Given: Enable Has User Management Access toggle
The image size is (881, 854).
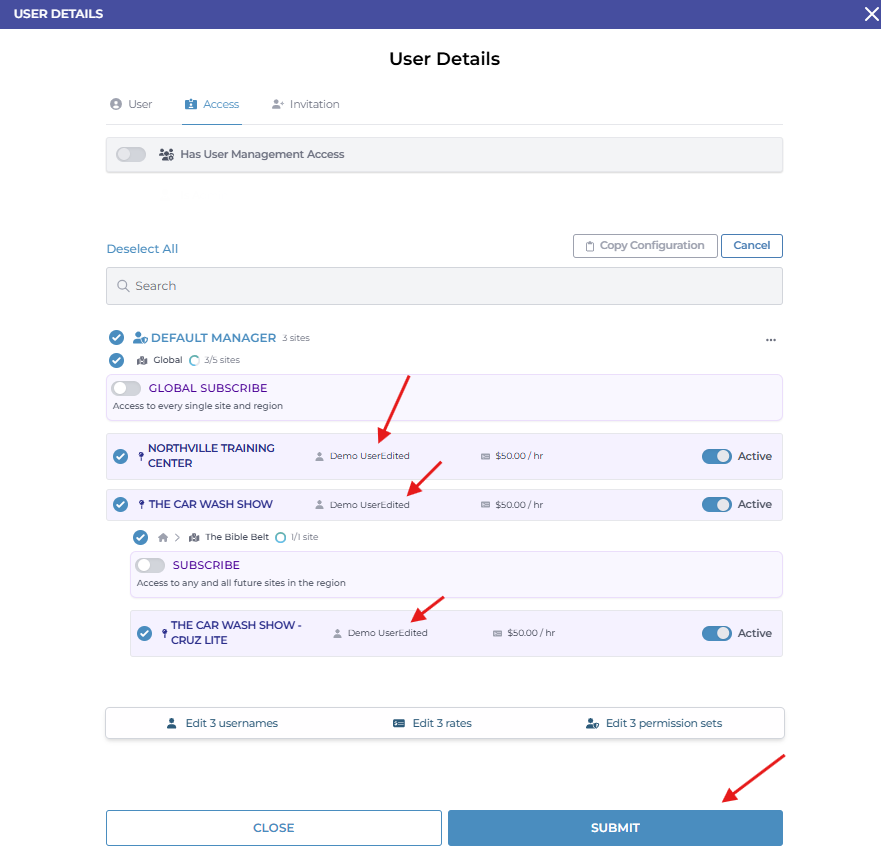Looking at the screenshot, I should [x=131, y=155].
